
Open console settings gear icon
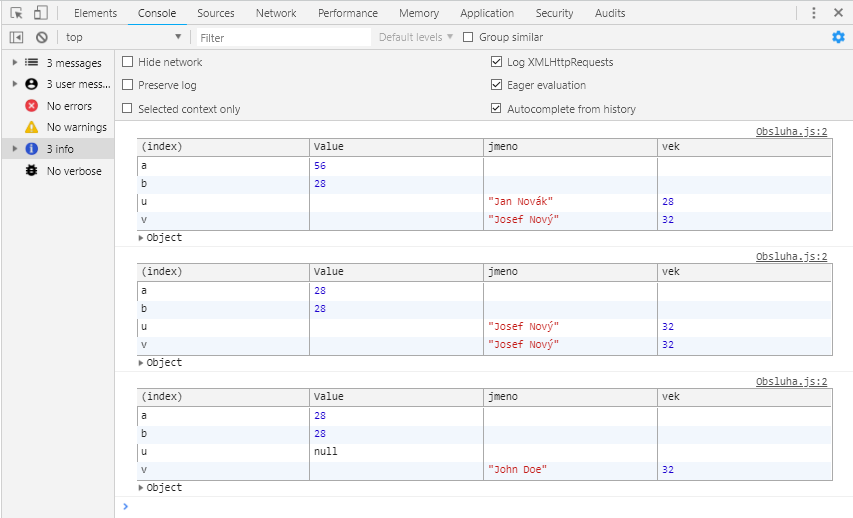coord(838,37)
